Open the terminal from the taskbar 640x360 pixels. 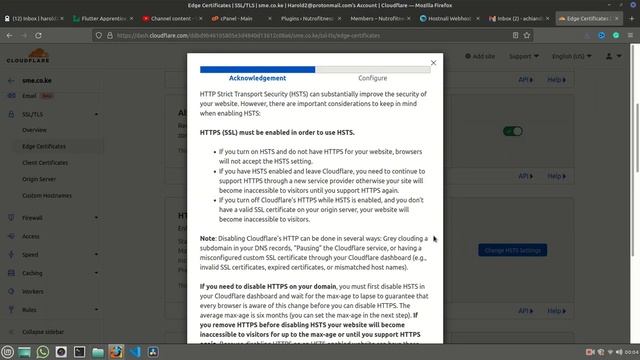click(79, 352)
